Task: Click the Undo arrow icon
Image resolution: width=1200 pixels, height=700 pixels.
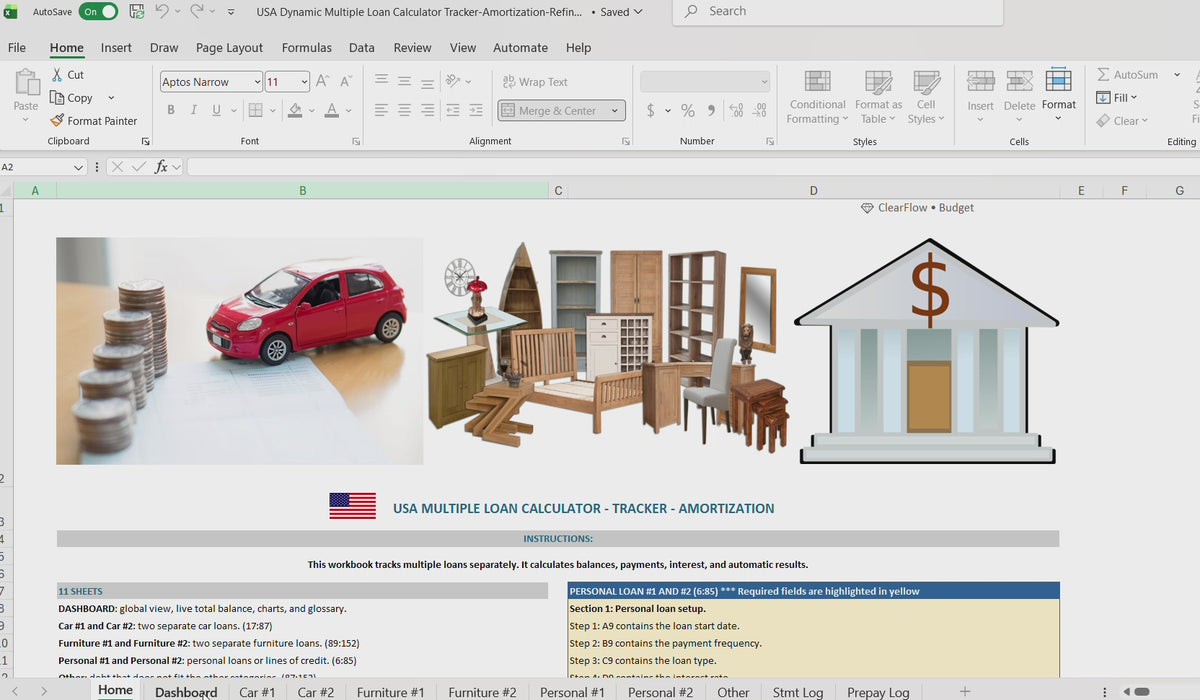Action: coord(162,12)
